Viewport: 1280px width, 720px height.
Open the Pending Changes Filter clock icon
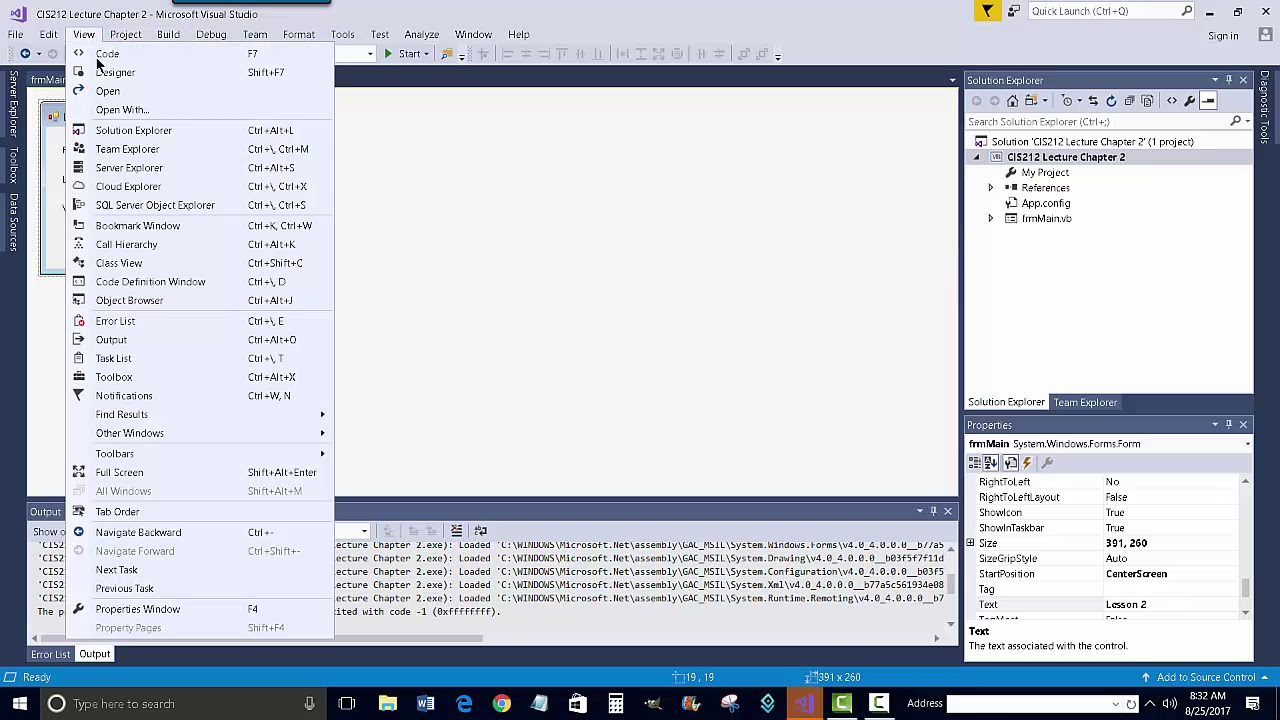click(x=1069, y=101)
